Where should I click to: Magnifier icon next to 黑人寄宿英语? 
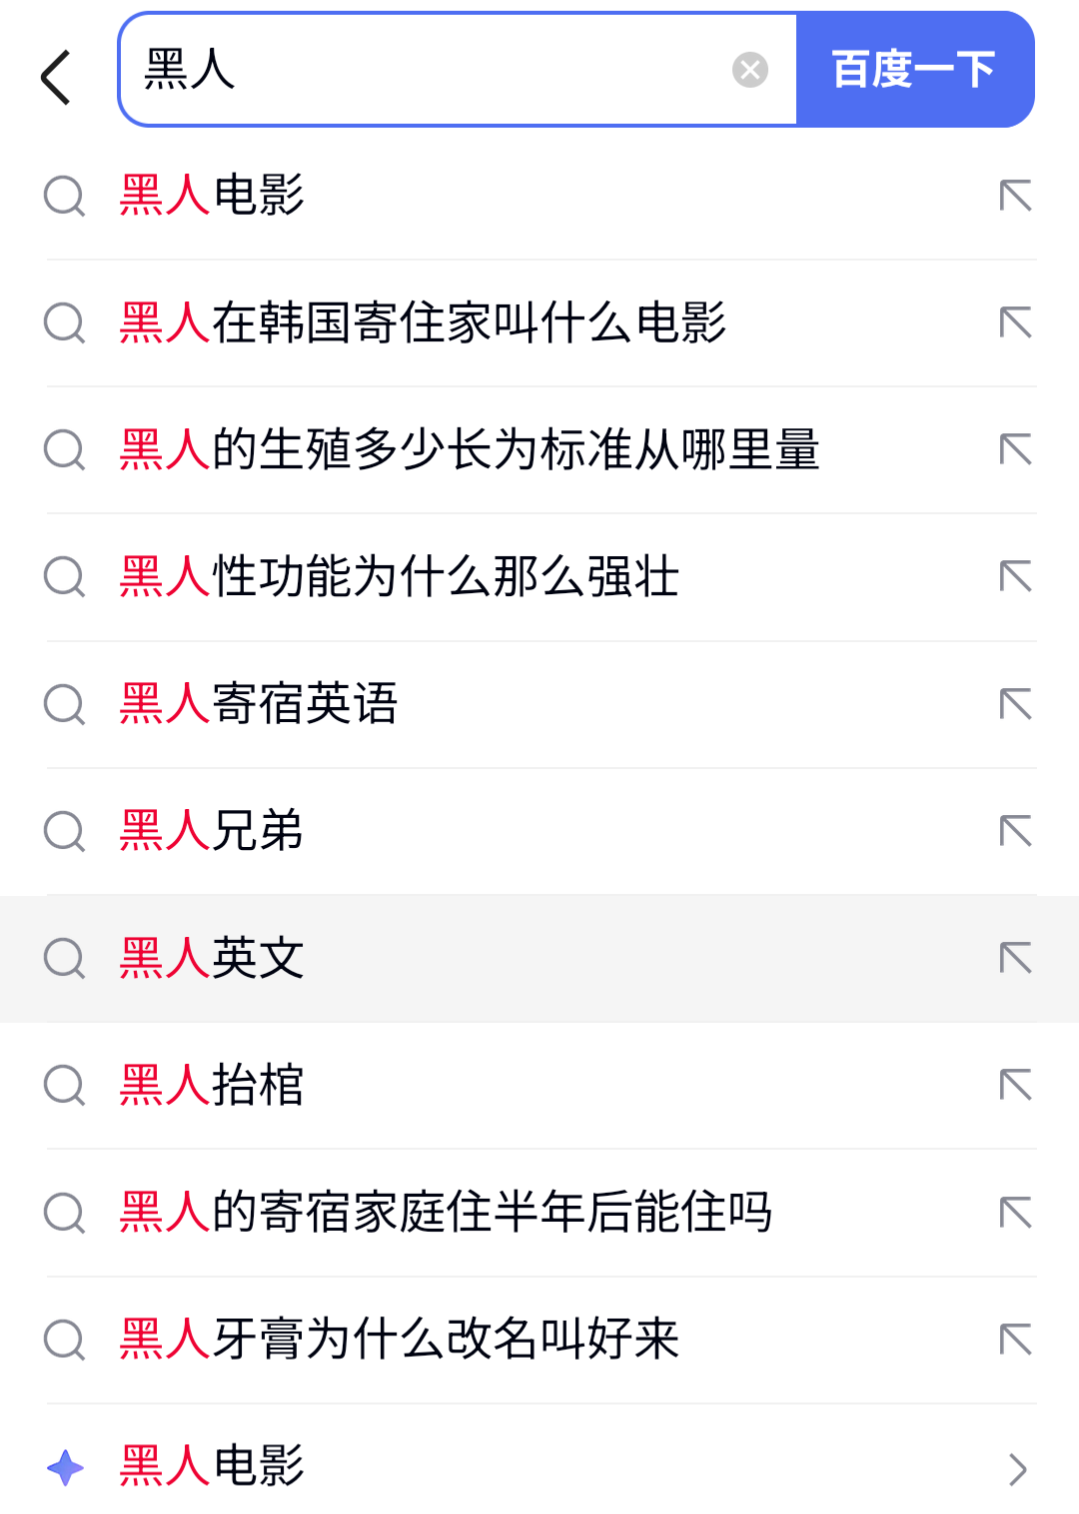[x=65, y=704]
